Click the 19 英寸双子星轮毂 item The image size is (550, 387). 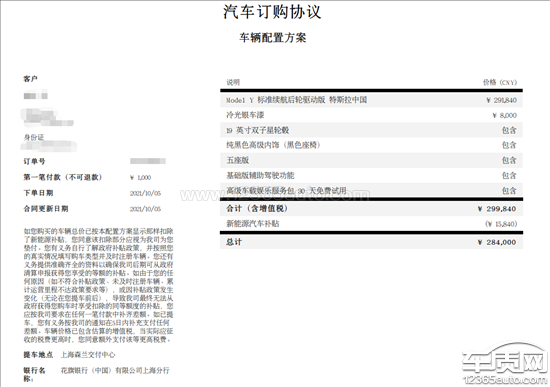258,131
